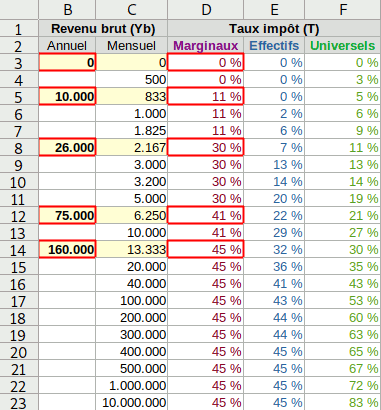This screenshot has height=410, width=381.
Task: Click the effective rate 32 % cell
Action: 274,250
